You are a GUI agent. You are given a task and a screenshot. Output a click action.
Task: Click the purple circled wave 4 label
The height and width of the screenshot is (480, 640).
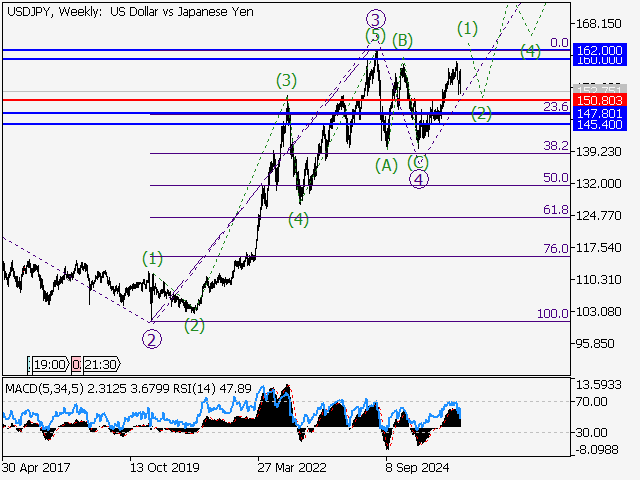420,179
